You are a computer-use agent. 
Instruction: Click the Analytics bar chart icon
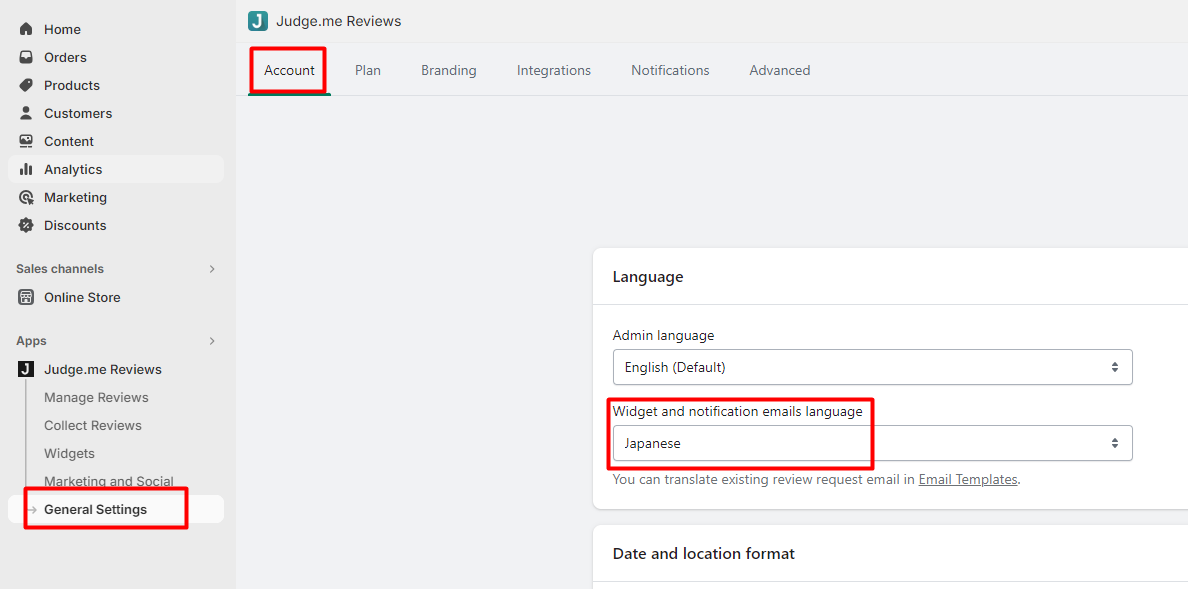pos(26,169)
